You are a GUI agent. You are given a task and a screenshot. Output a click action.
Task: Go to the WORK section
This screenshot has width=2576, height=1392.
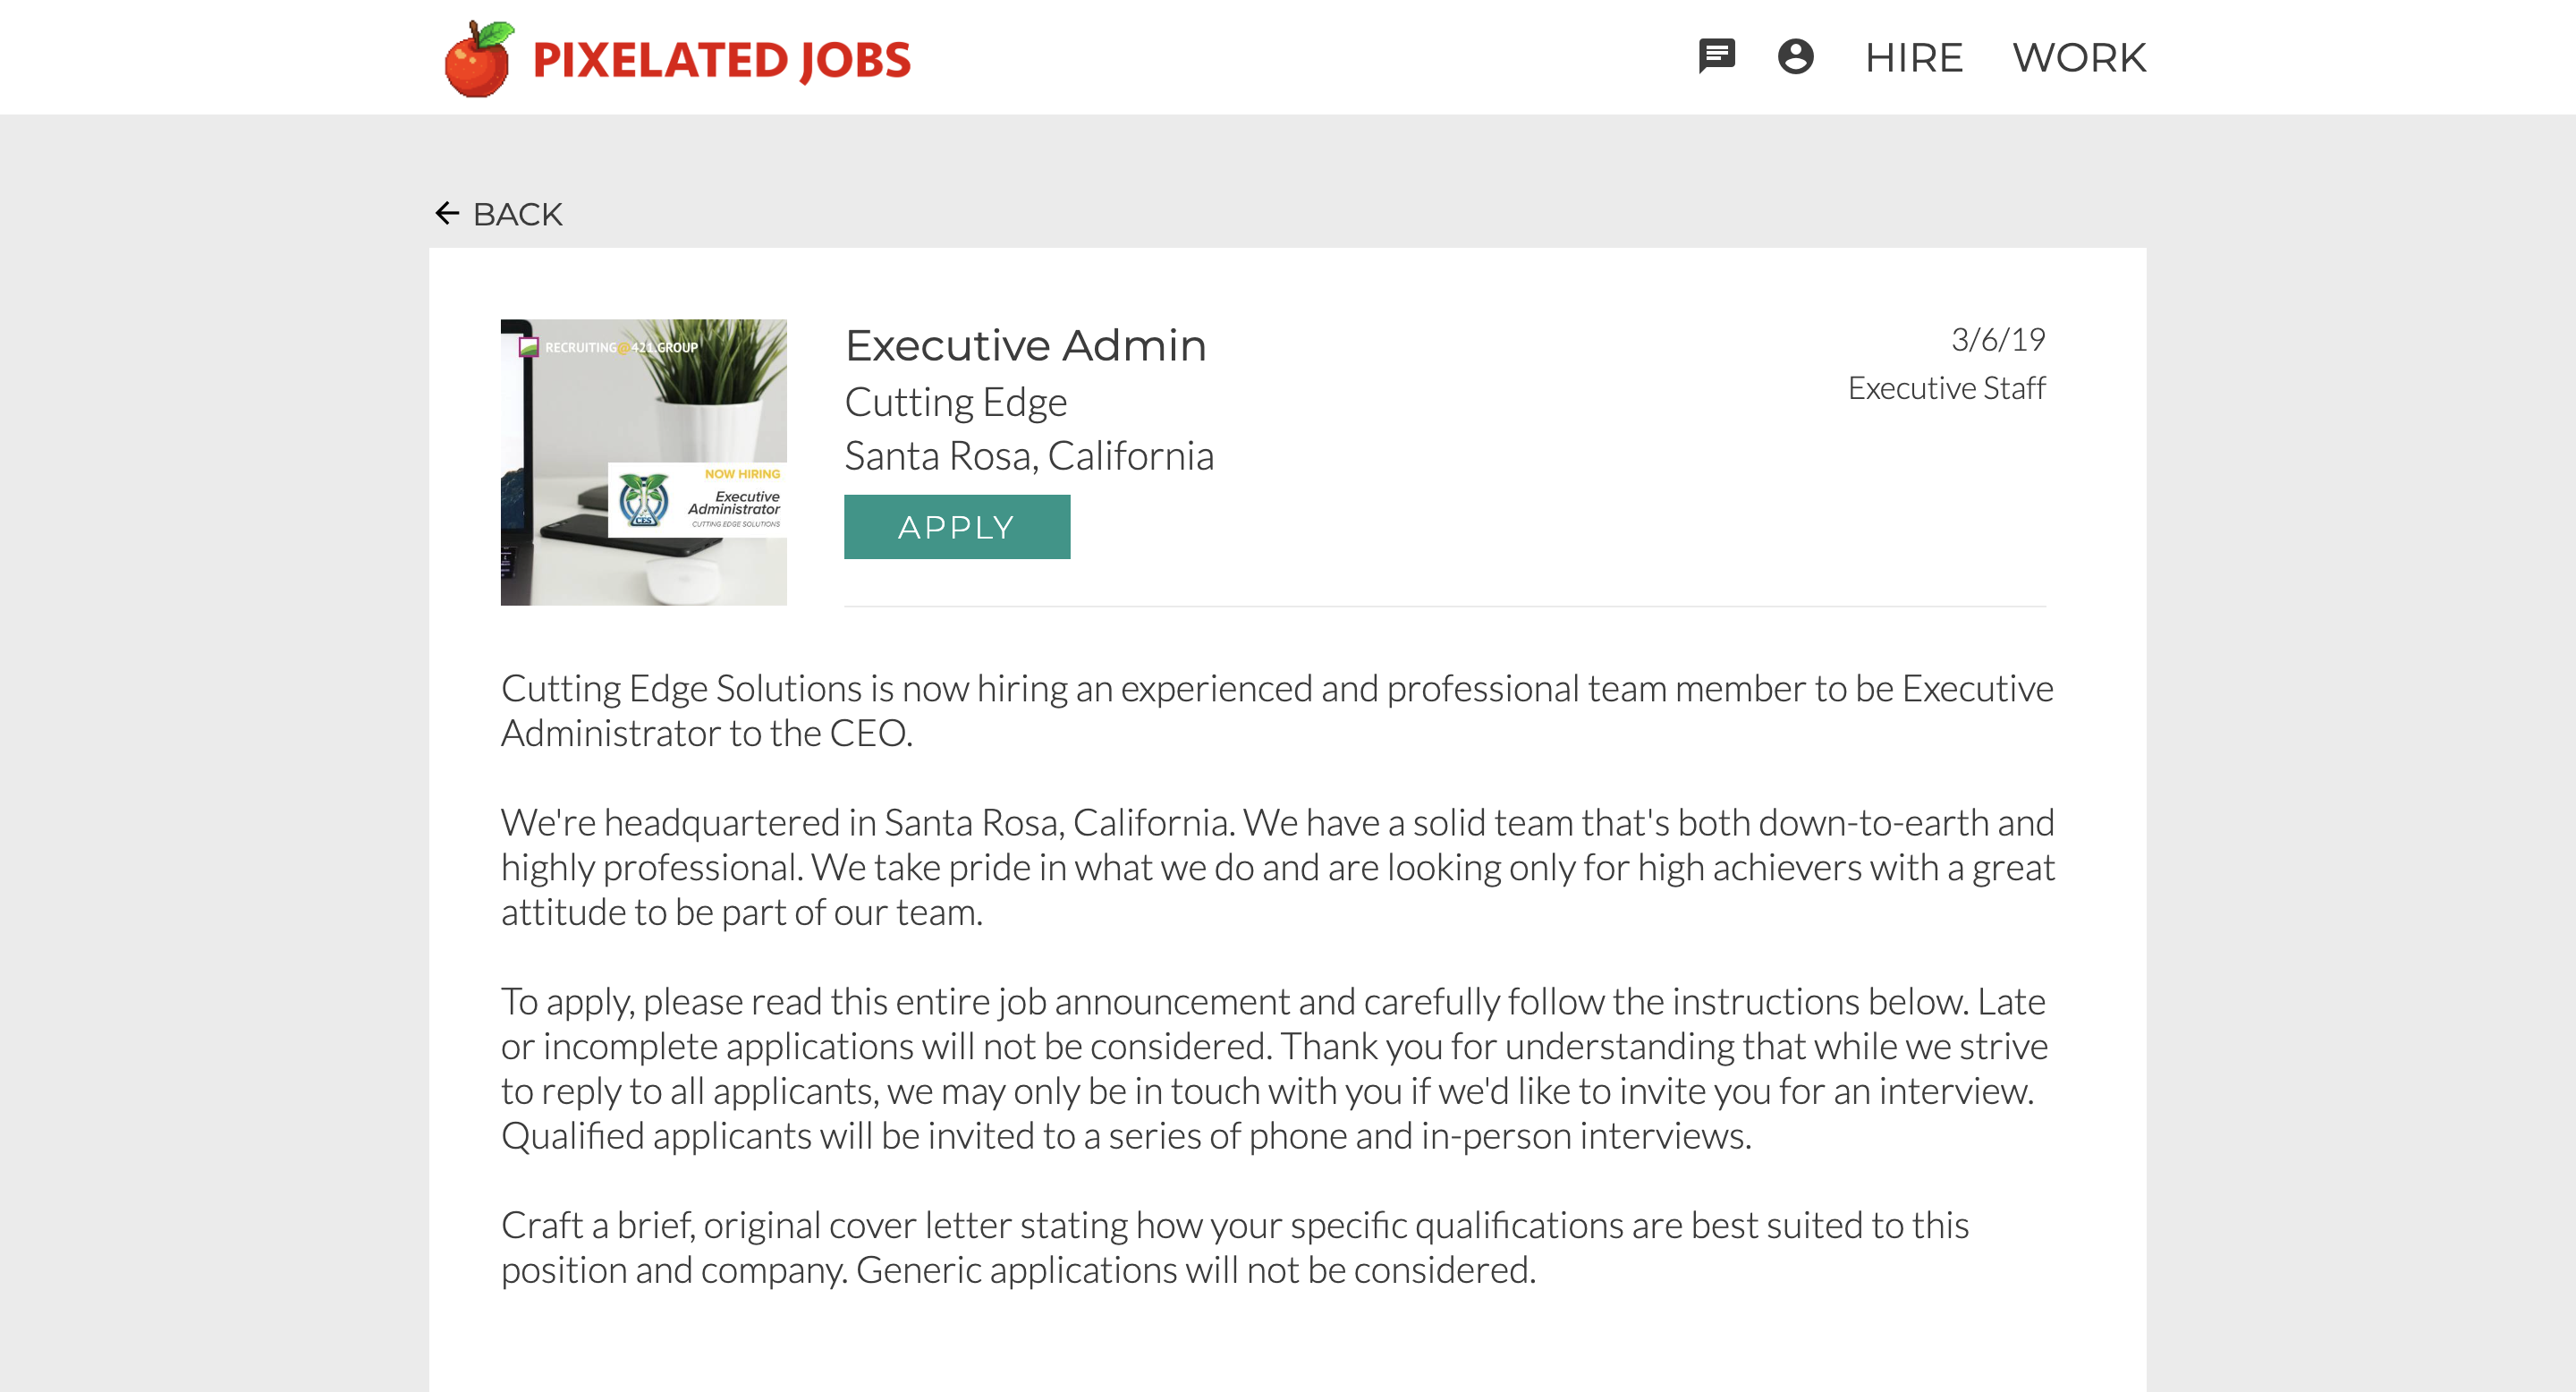2078,58
